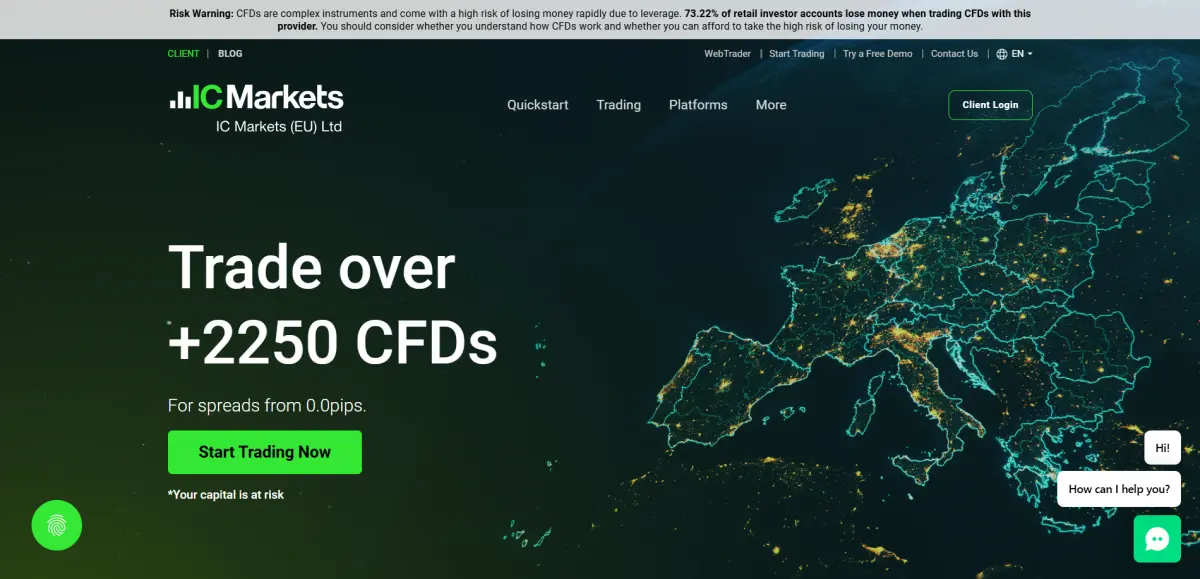
Task: Click the 'Trade over +2250 CFDs' heading
Action: 333,305
